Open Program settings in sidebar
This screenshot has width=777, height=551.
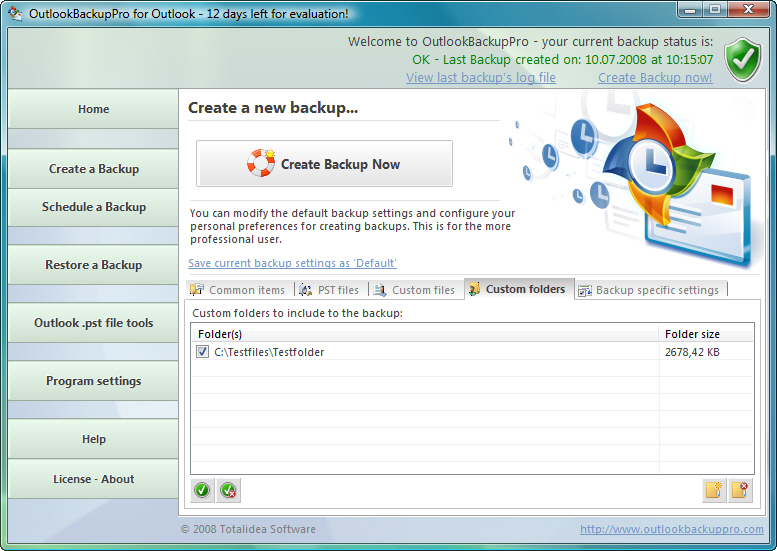pyautogui.click(x=93, y=381)
